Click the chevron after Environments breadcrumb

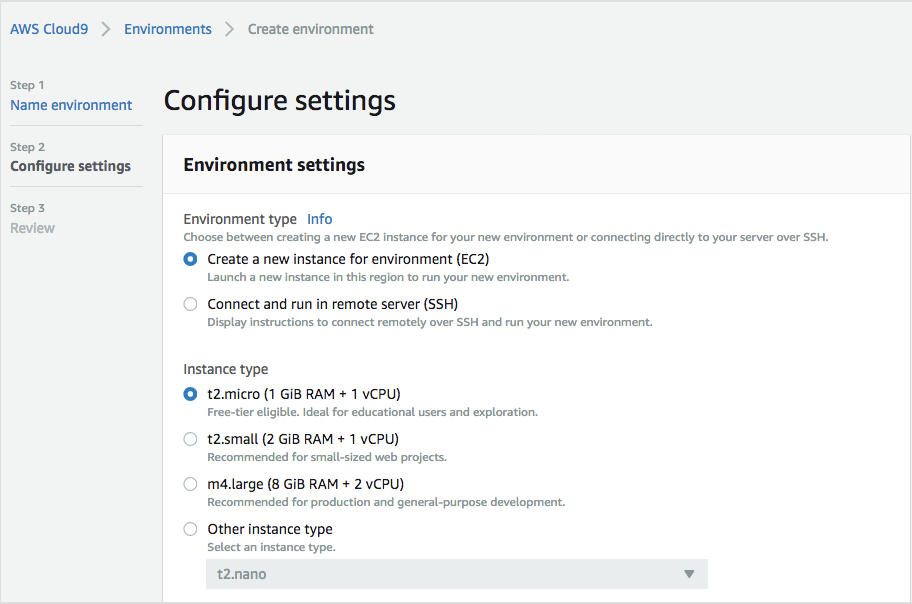[x=229, y=29]
